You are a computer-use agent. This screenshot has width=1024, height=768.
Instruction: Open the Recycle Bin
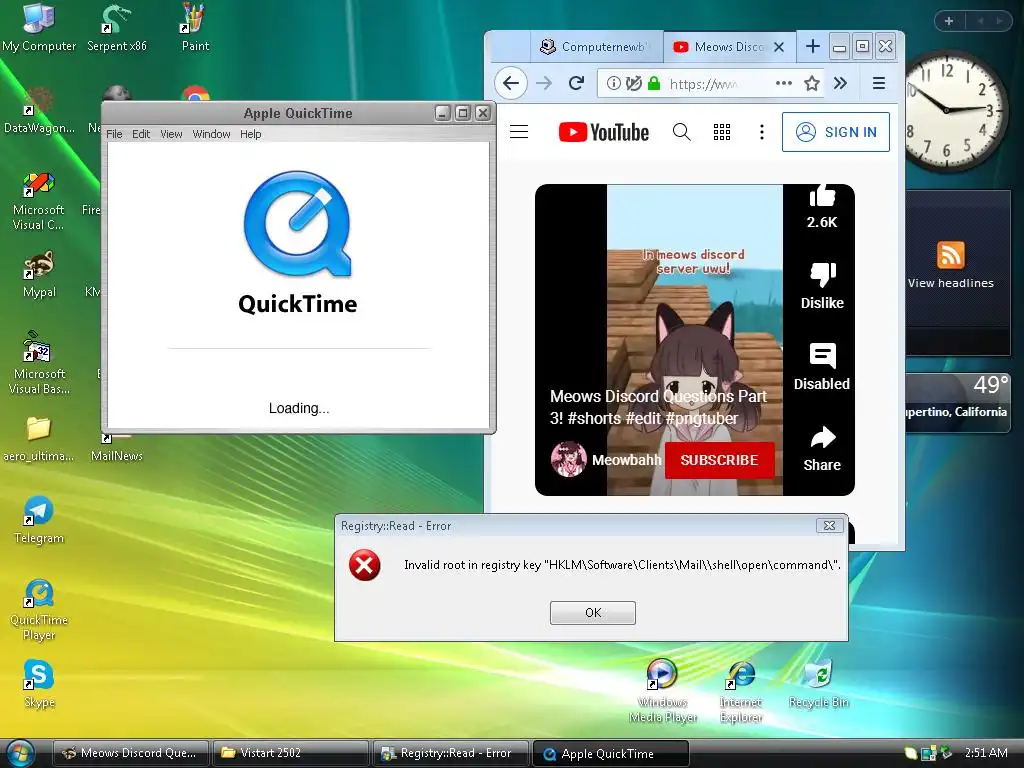click(818, 683)
